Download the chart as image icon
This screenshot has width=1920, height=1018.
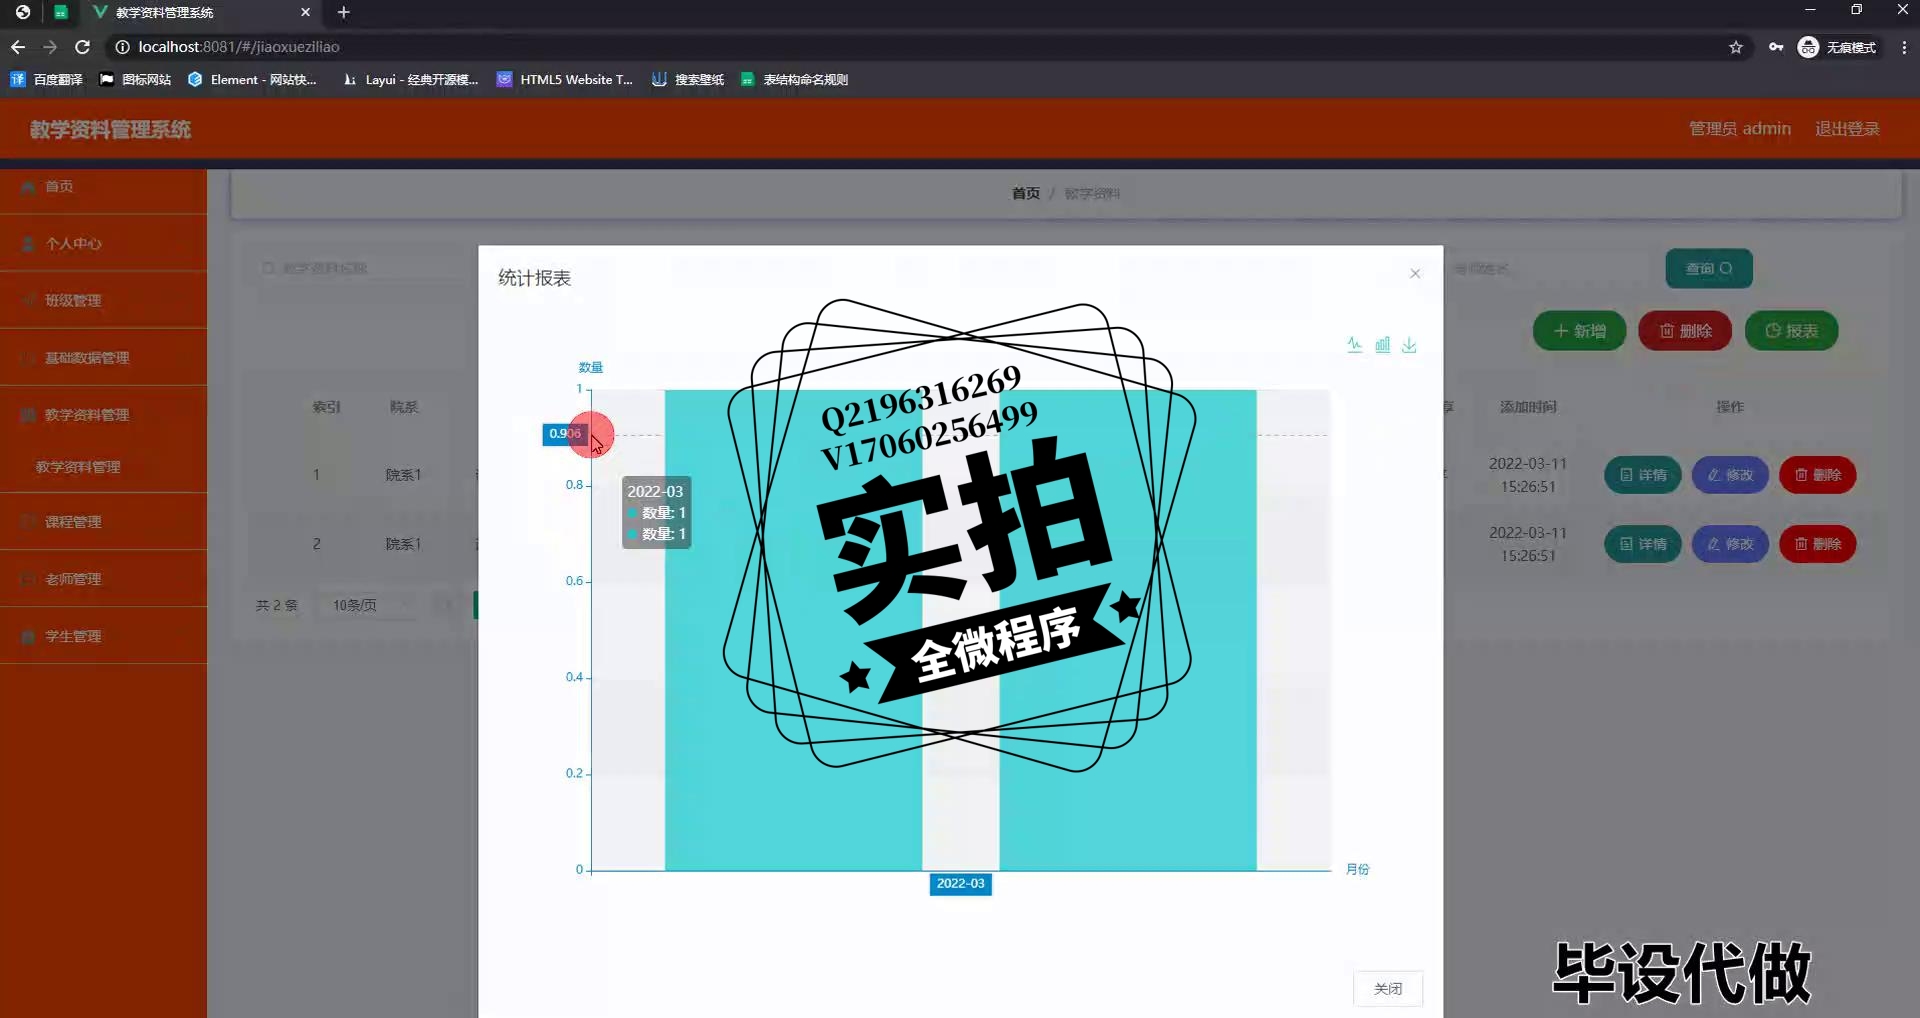[1409, 345]
